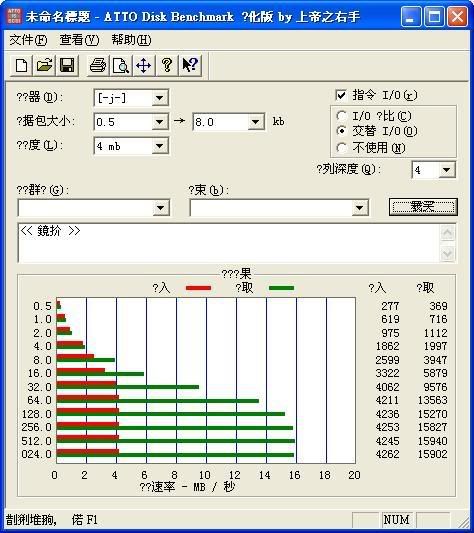Click the four-arrow move toolbar icon
474x533 pixels.
(x=143, y=65)
